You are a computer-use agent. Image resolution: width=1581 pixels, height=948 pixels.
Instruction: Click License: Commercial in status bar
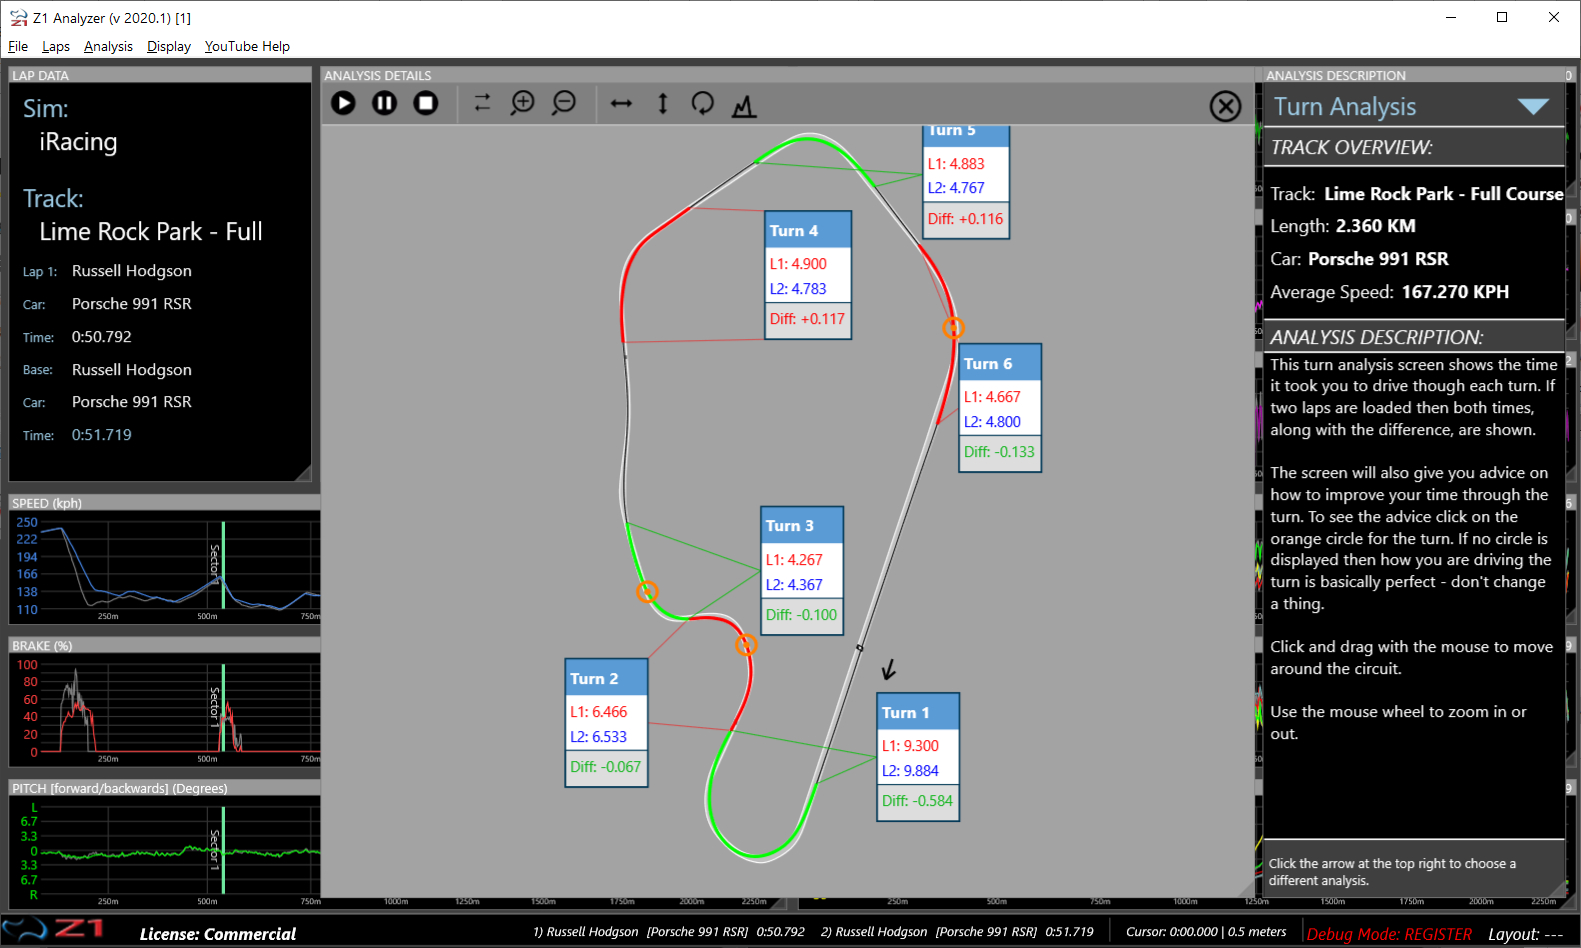point(218,934)
